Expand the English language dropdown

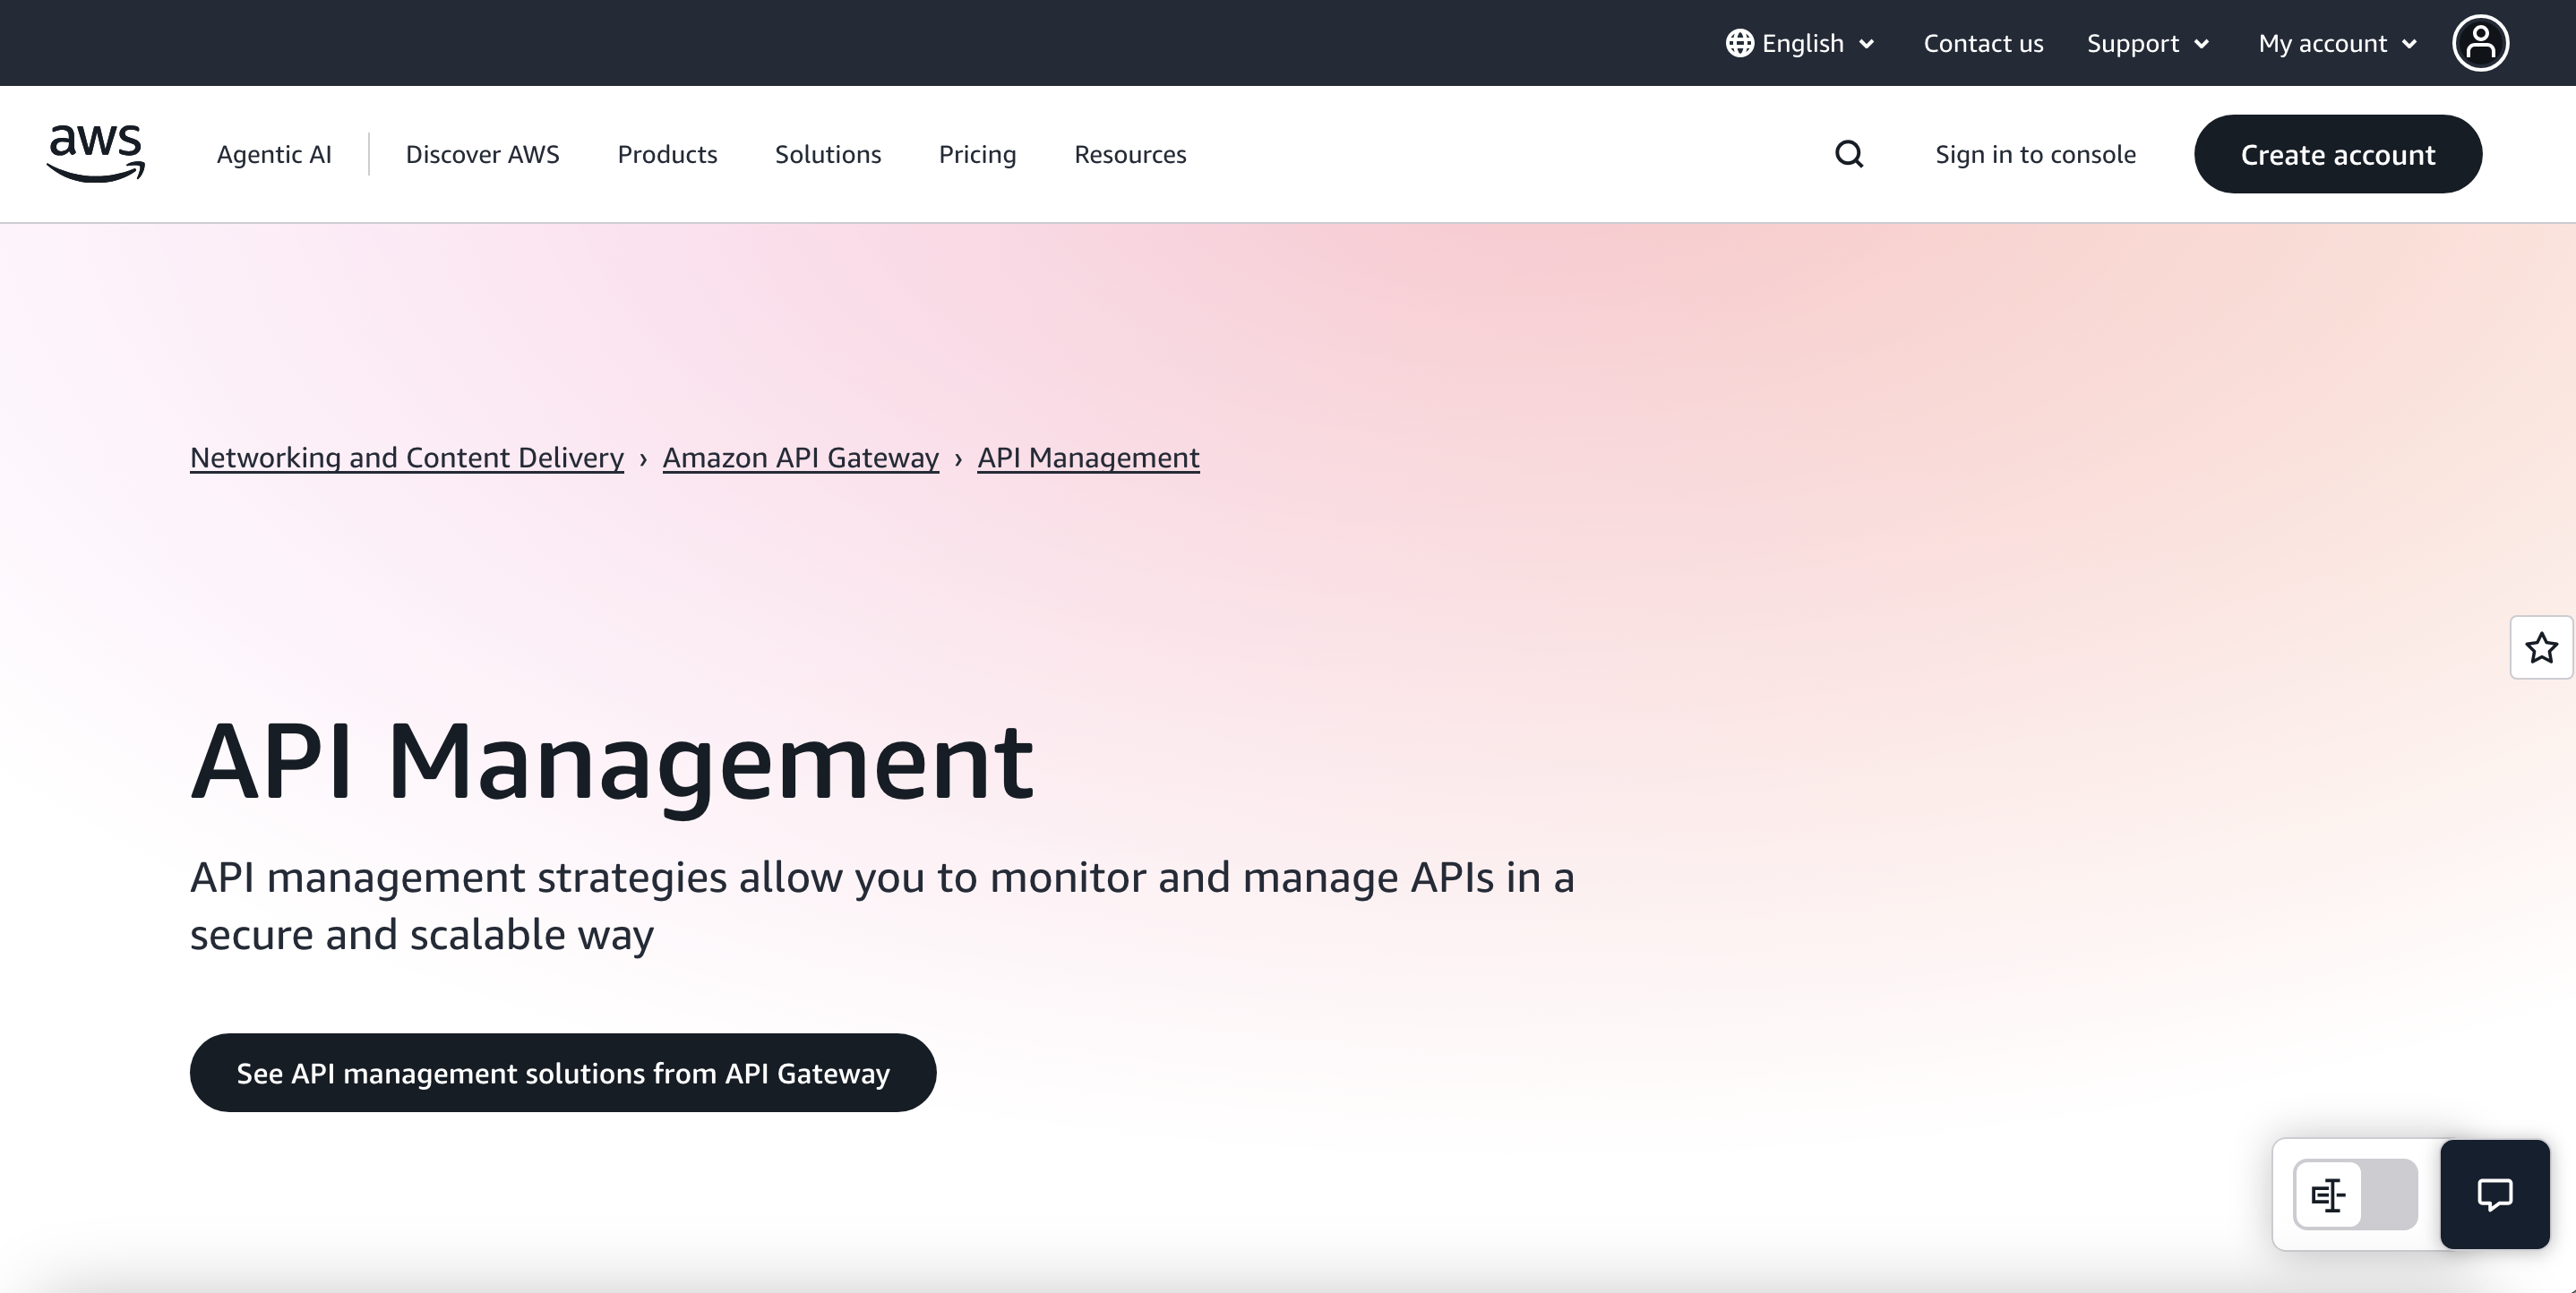(x=1800, y=43)
